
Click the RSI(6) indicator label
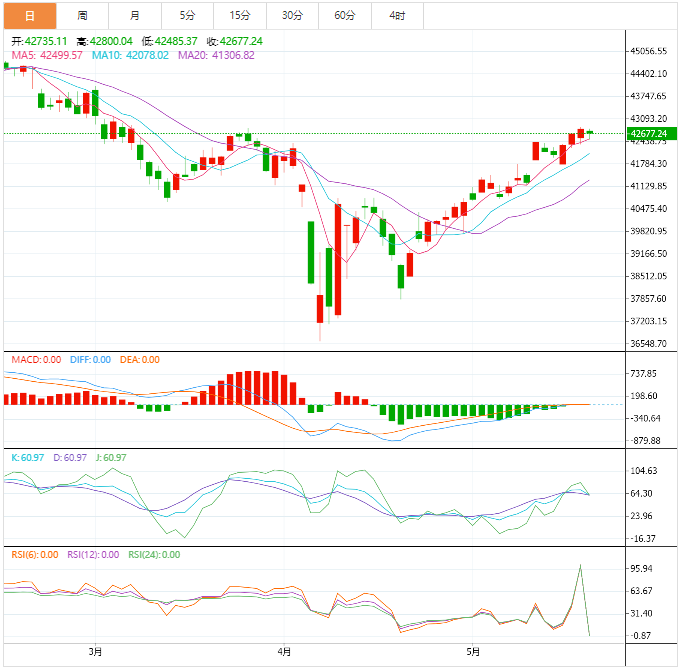(x=32, y=555)
